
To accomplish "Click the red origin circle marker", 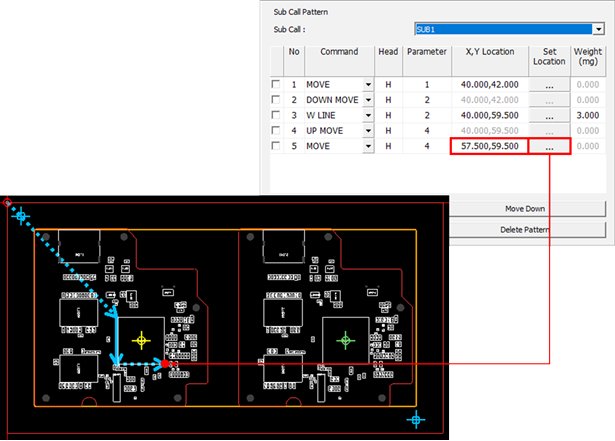I will click(x=8, y=204).
